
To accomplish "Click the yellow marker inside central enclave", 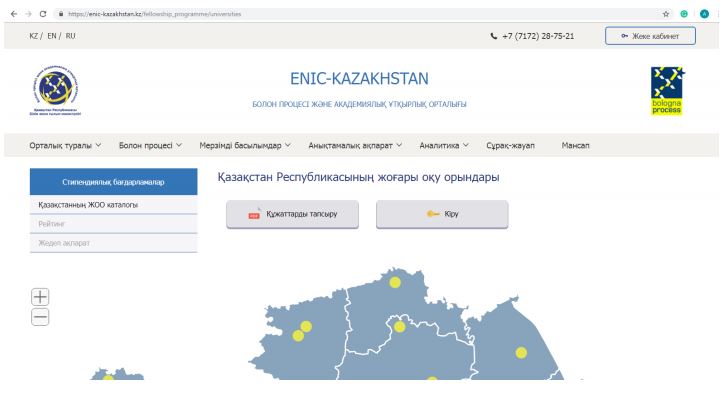I will point(400,327).
